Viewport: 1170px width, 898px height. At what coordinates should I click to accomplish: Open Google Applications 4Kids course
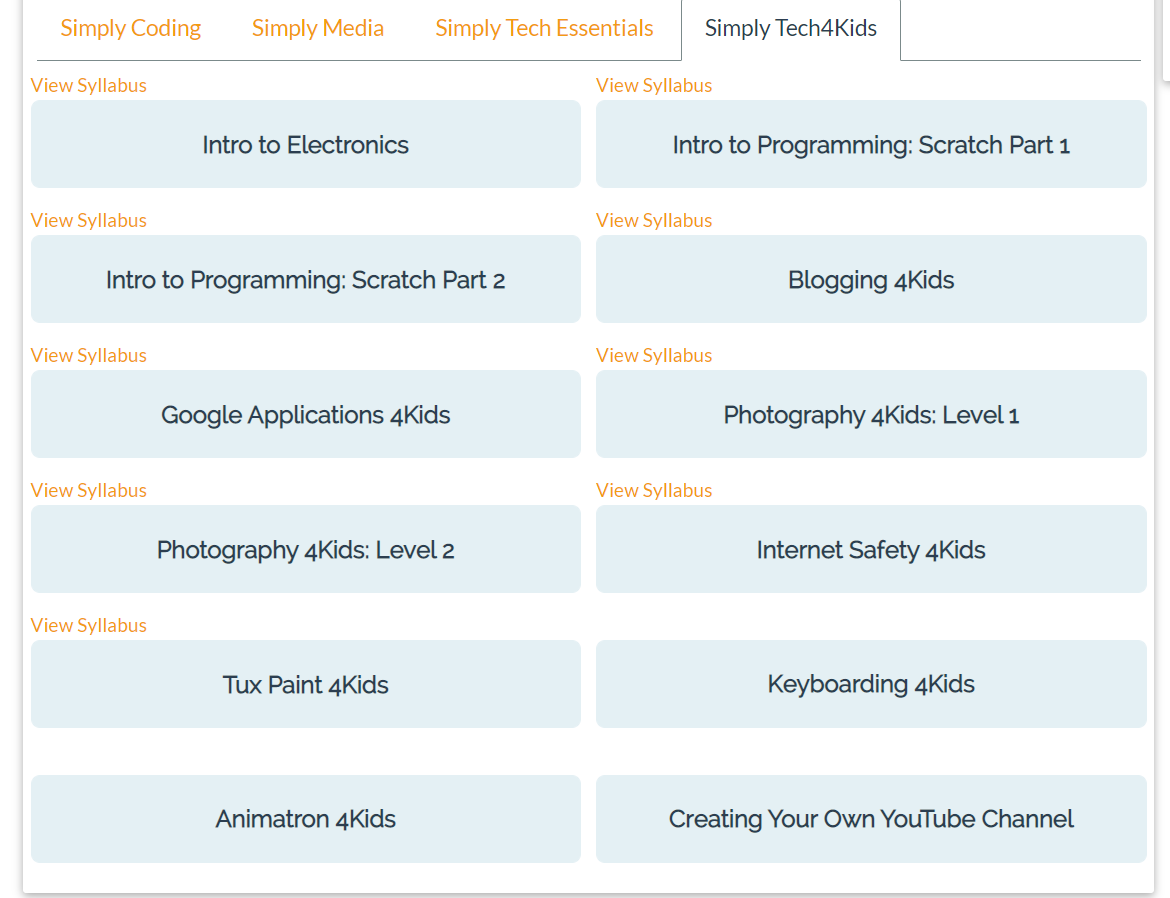(x=305, y=415)
